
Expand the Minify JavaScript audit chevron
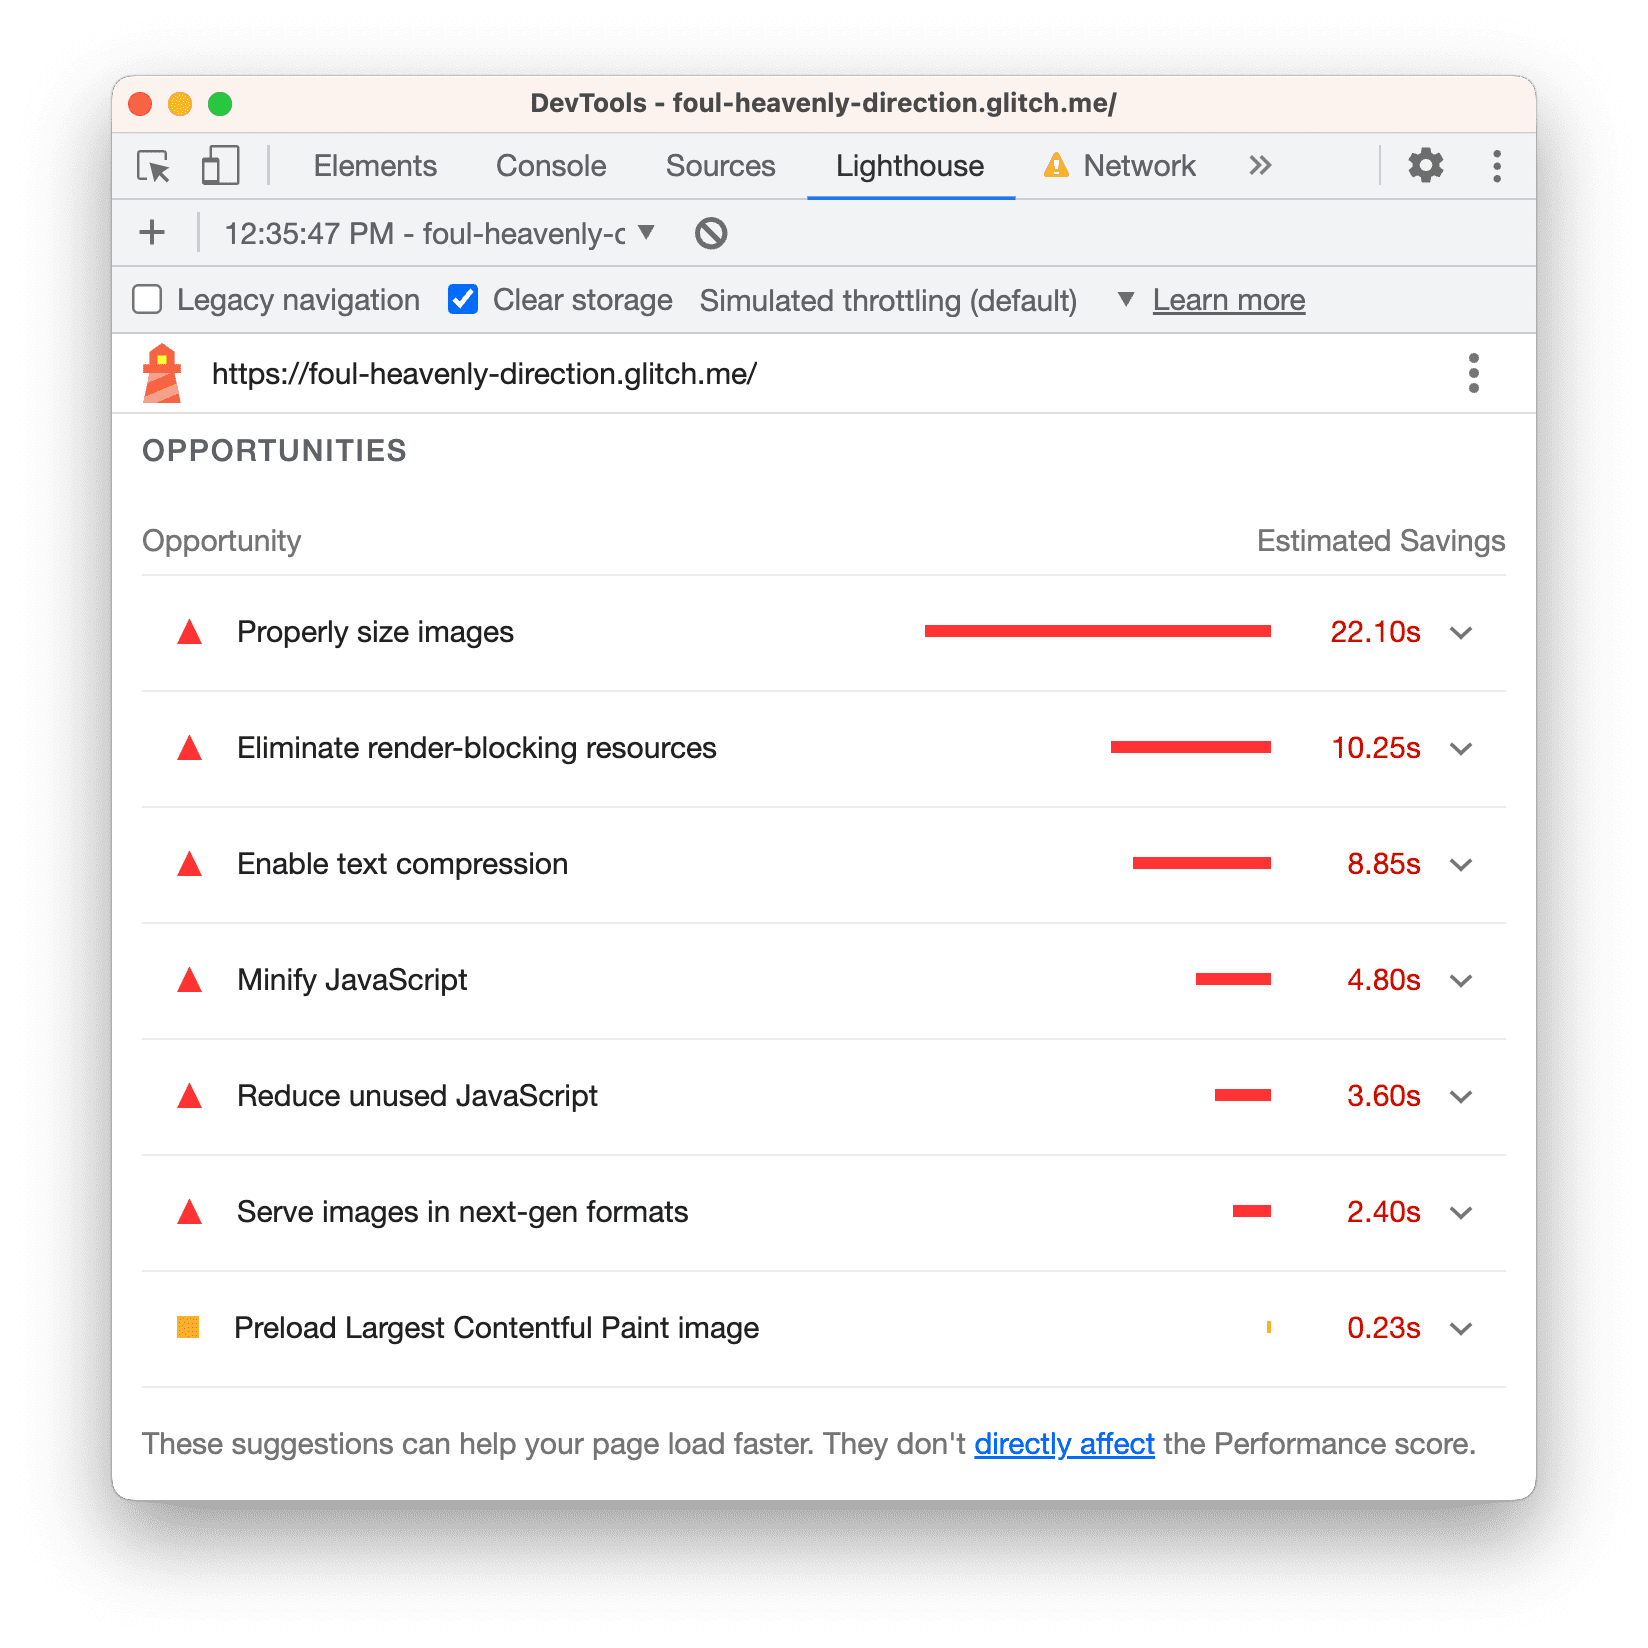click(x=1461, y=981)
